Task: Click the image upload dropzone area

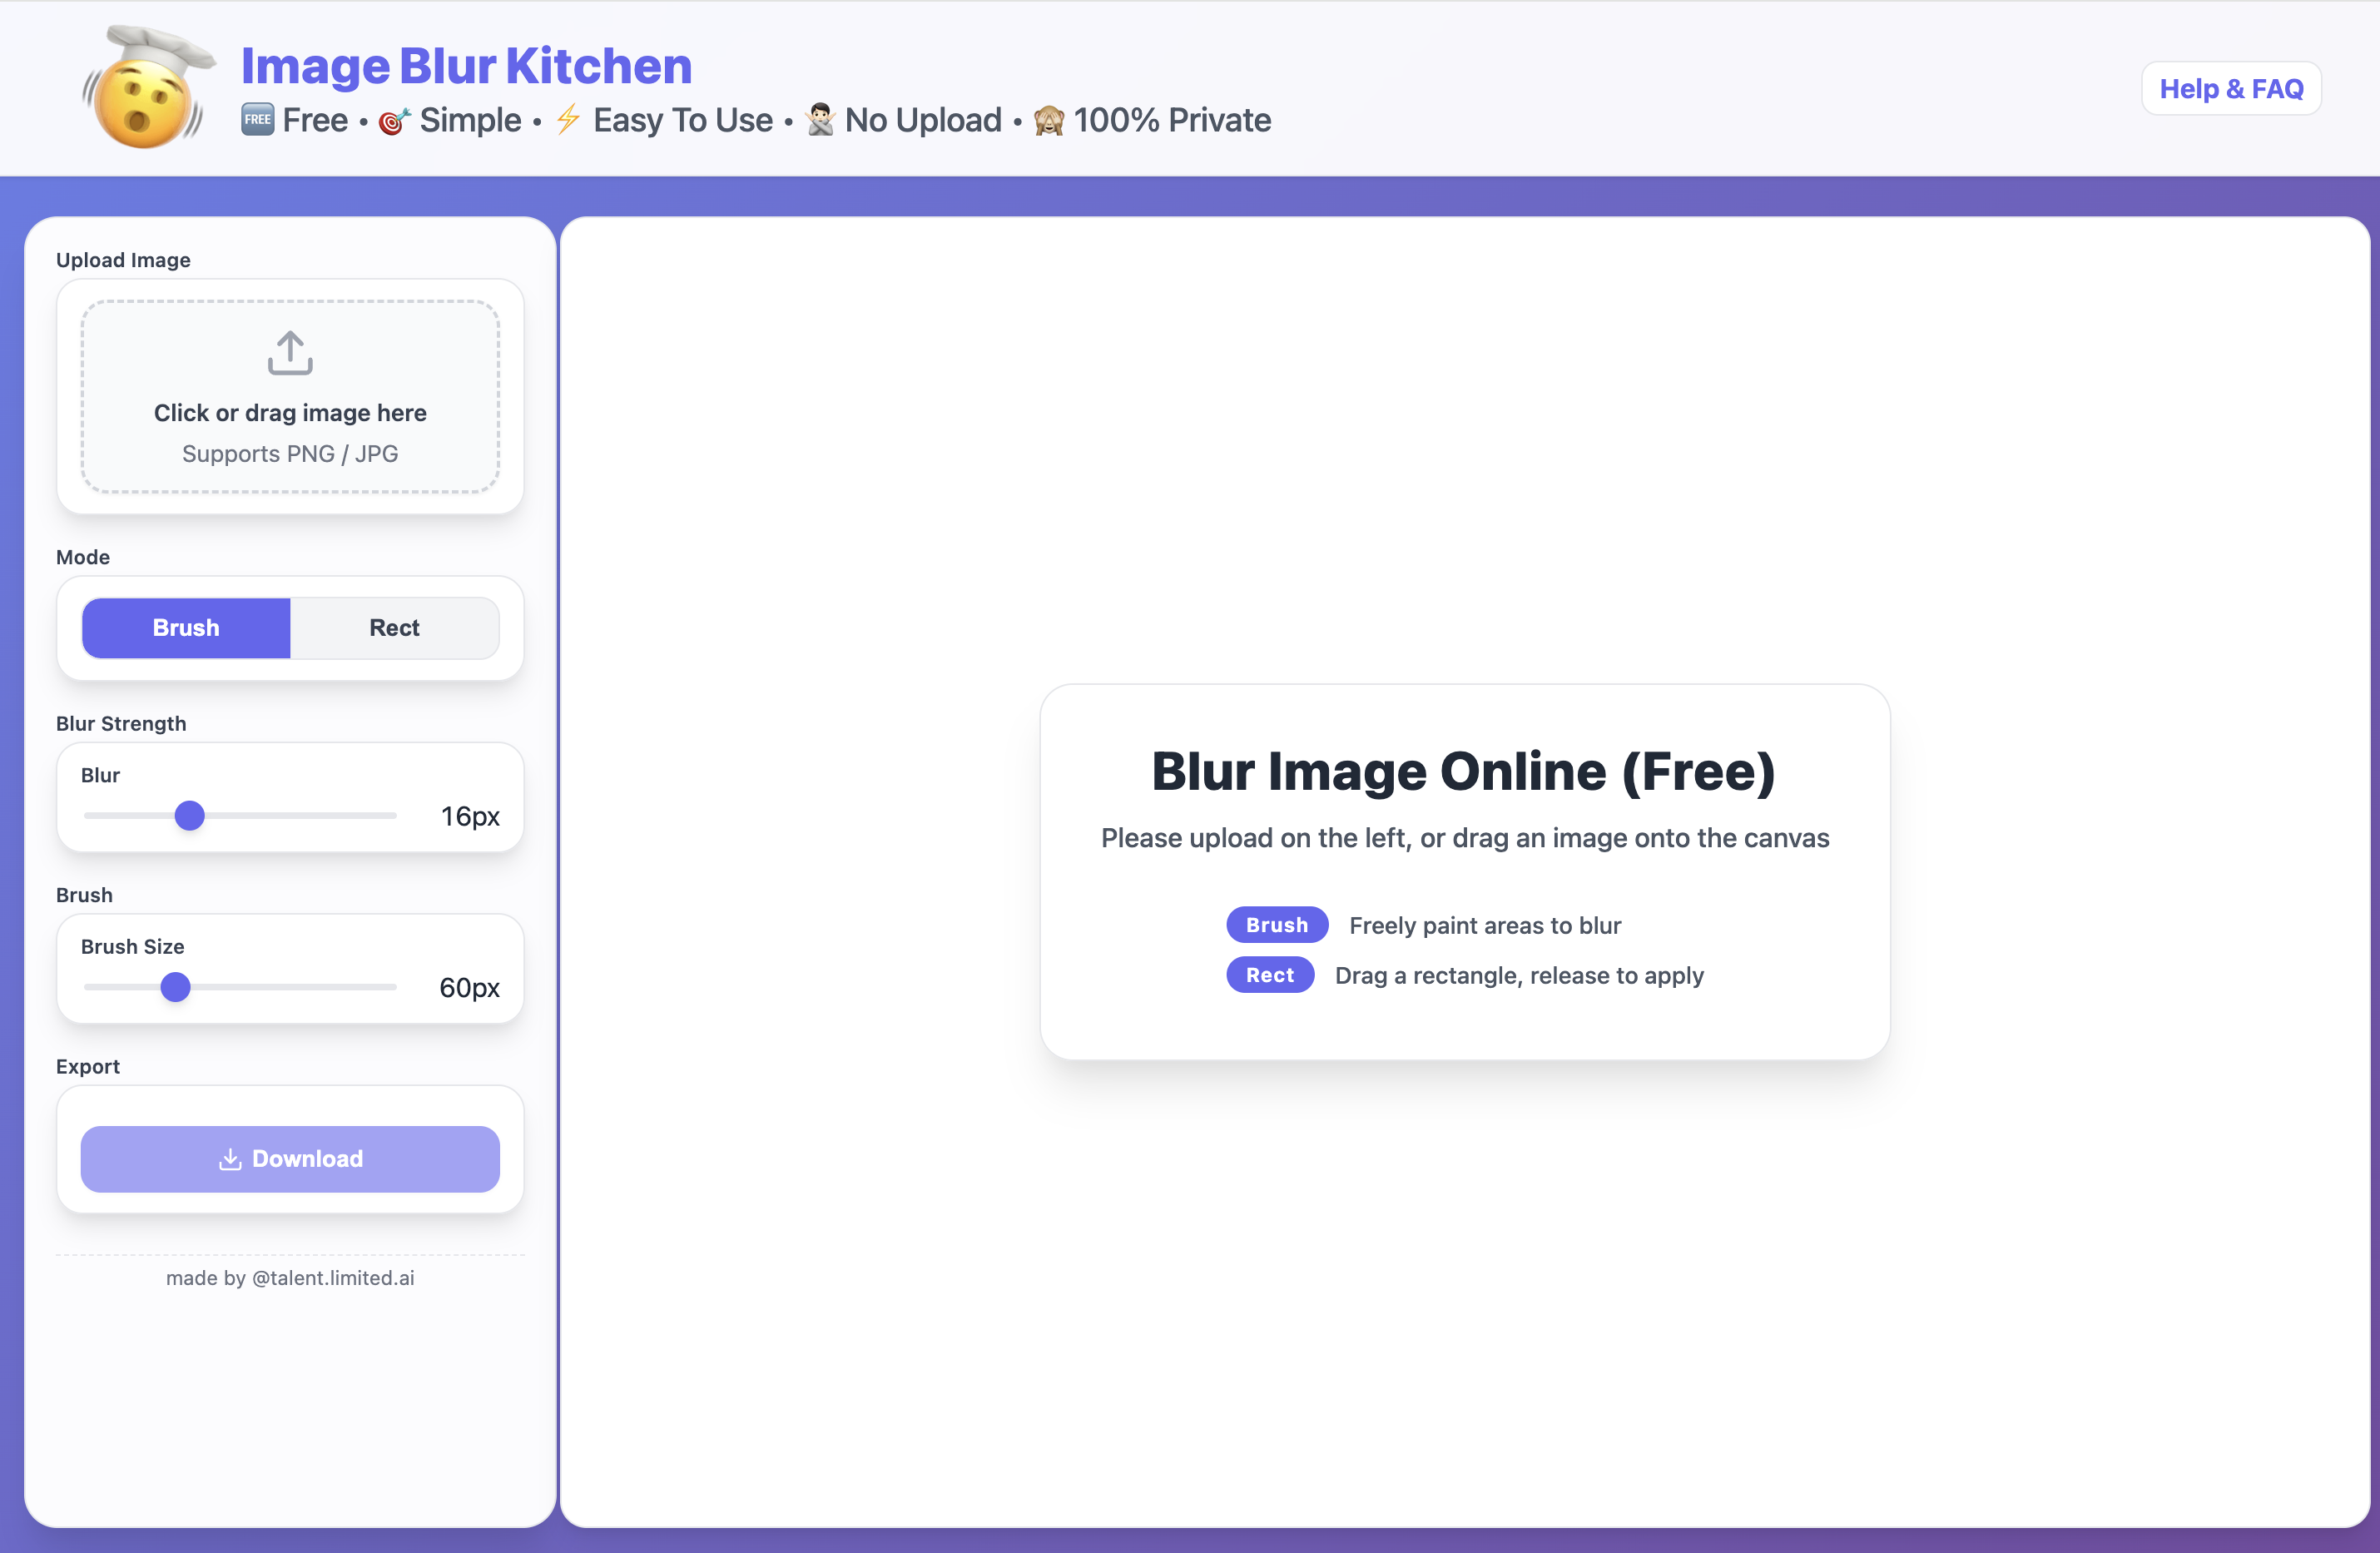Action: [289, 397]
